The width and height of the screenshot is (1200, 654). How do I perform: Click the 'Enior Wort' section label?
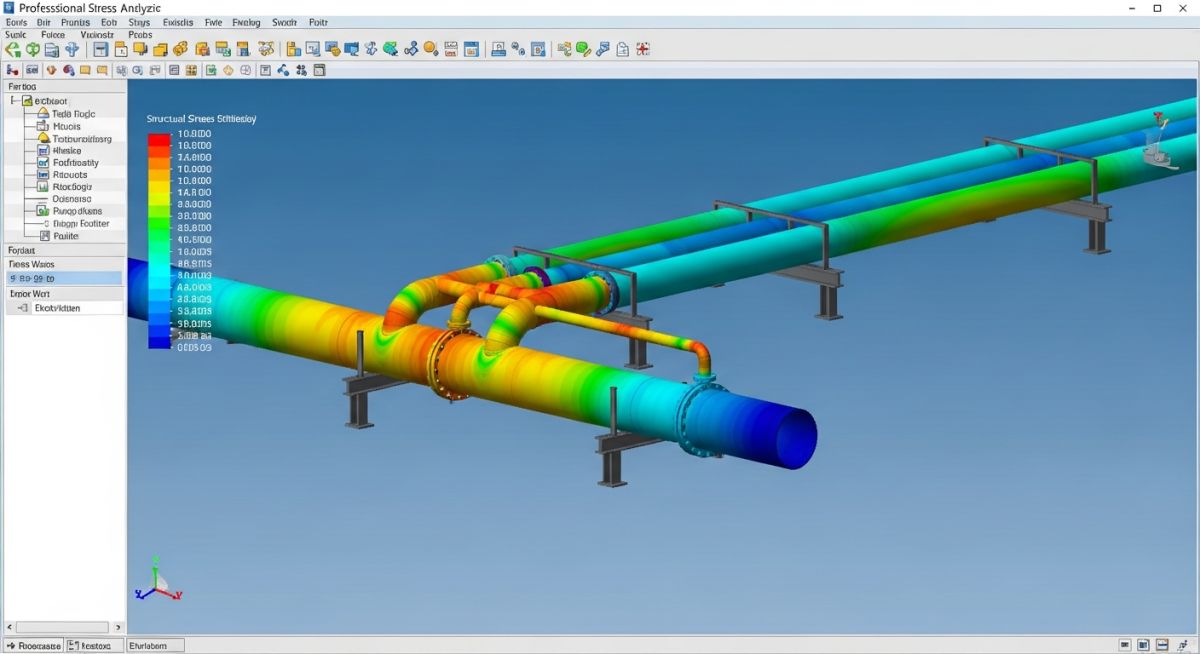(30, 294)
